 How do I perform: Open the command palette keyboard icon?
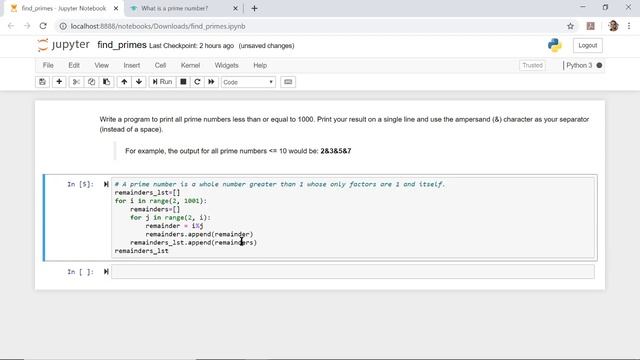288,82
